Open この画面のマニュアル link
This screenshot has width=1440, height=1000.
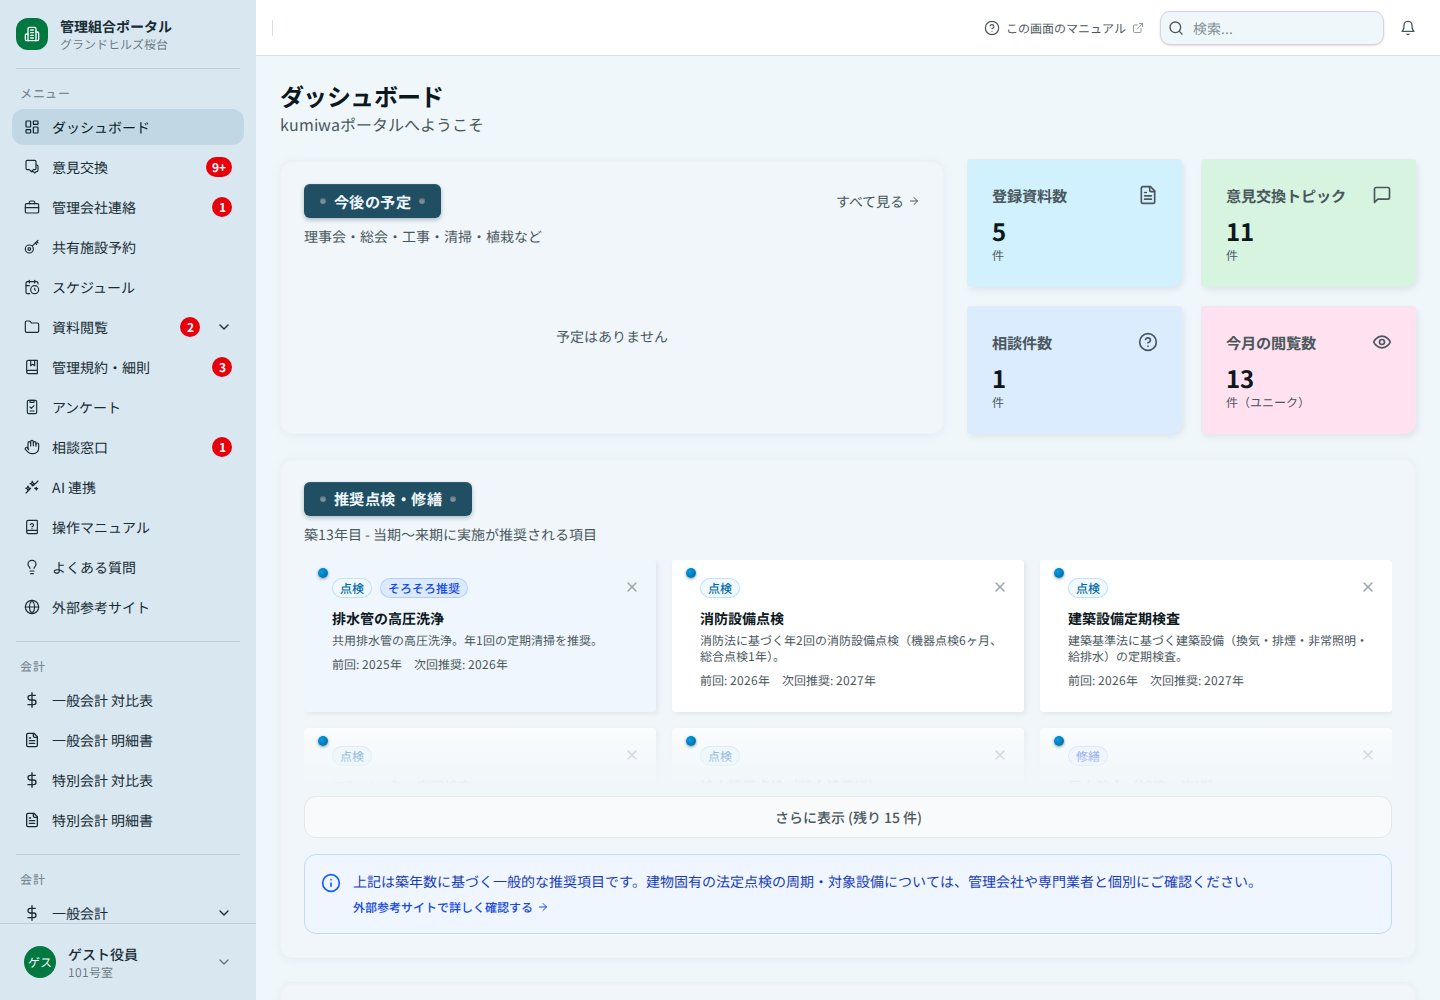(1064, 28)
